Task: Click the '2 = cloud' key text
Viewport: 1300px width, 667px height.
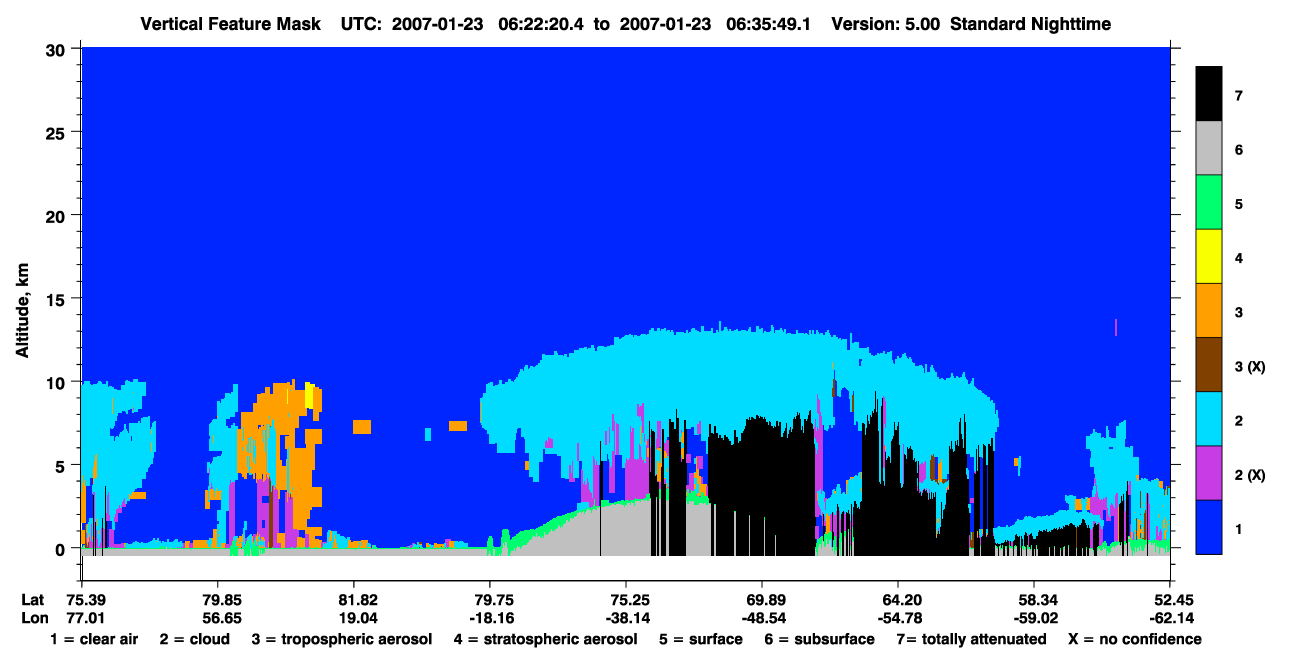Action: click(194, 639)
